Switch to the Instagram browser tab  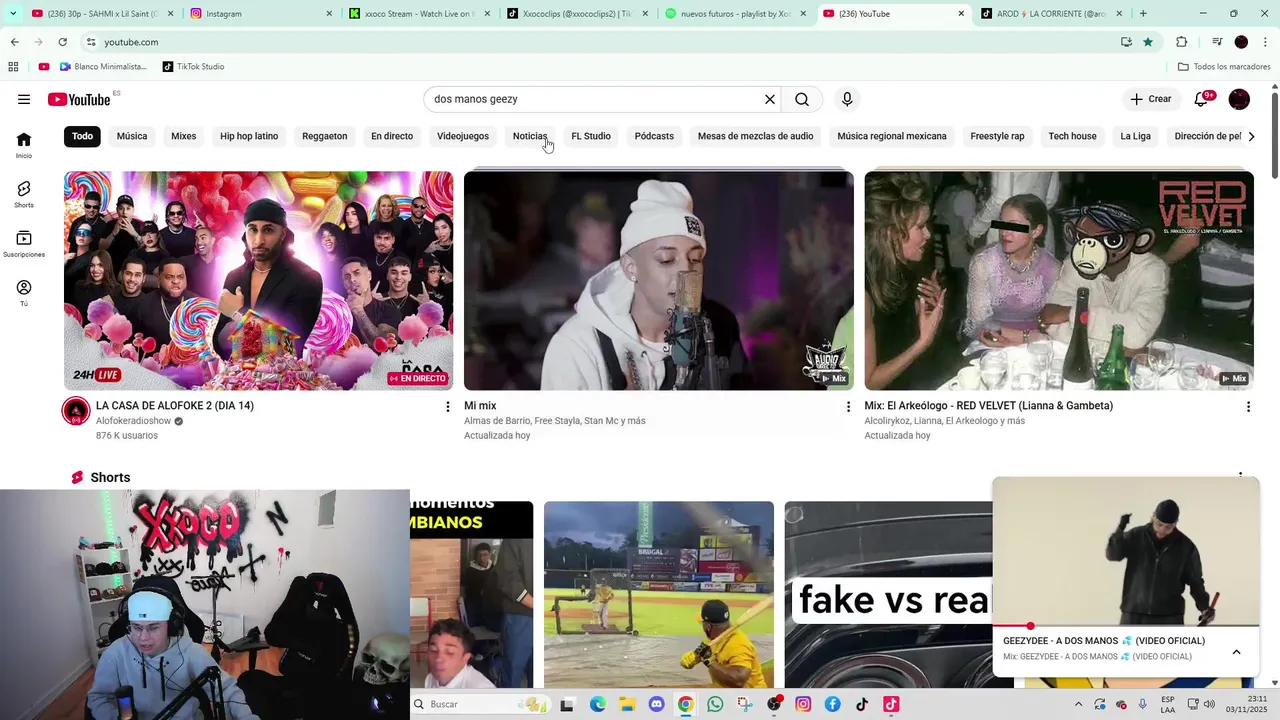(x=259, y=14)
